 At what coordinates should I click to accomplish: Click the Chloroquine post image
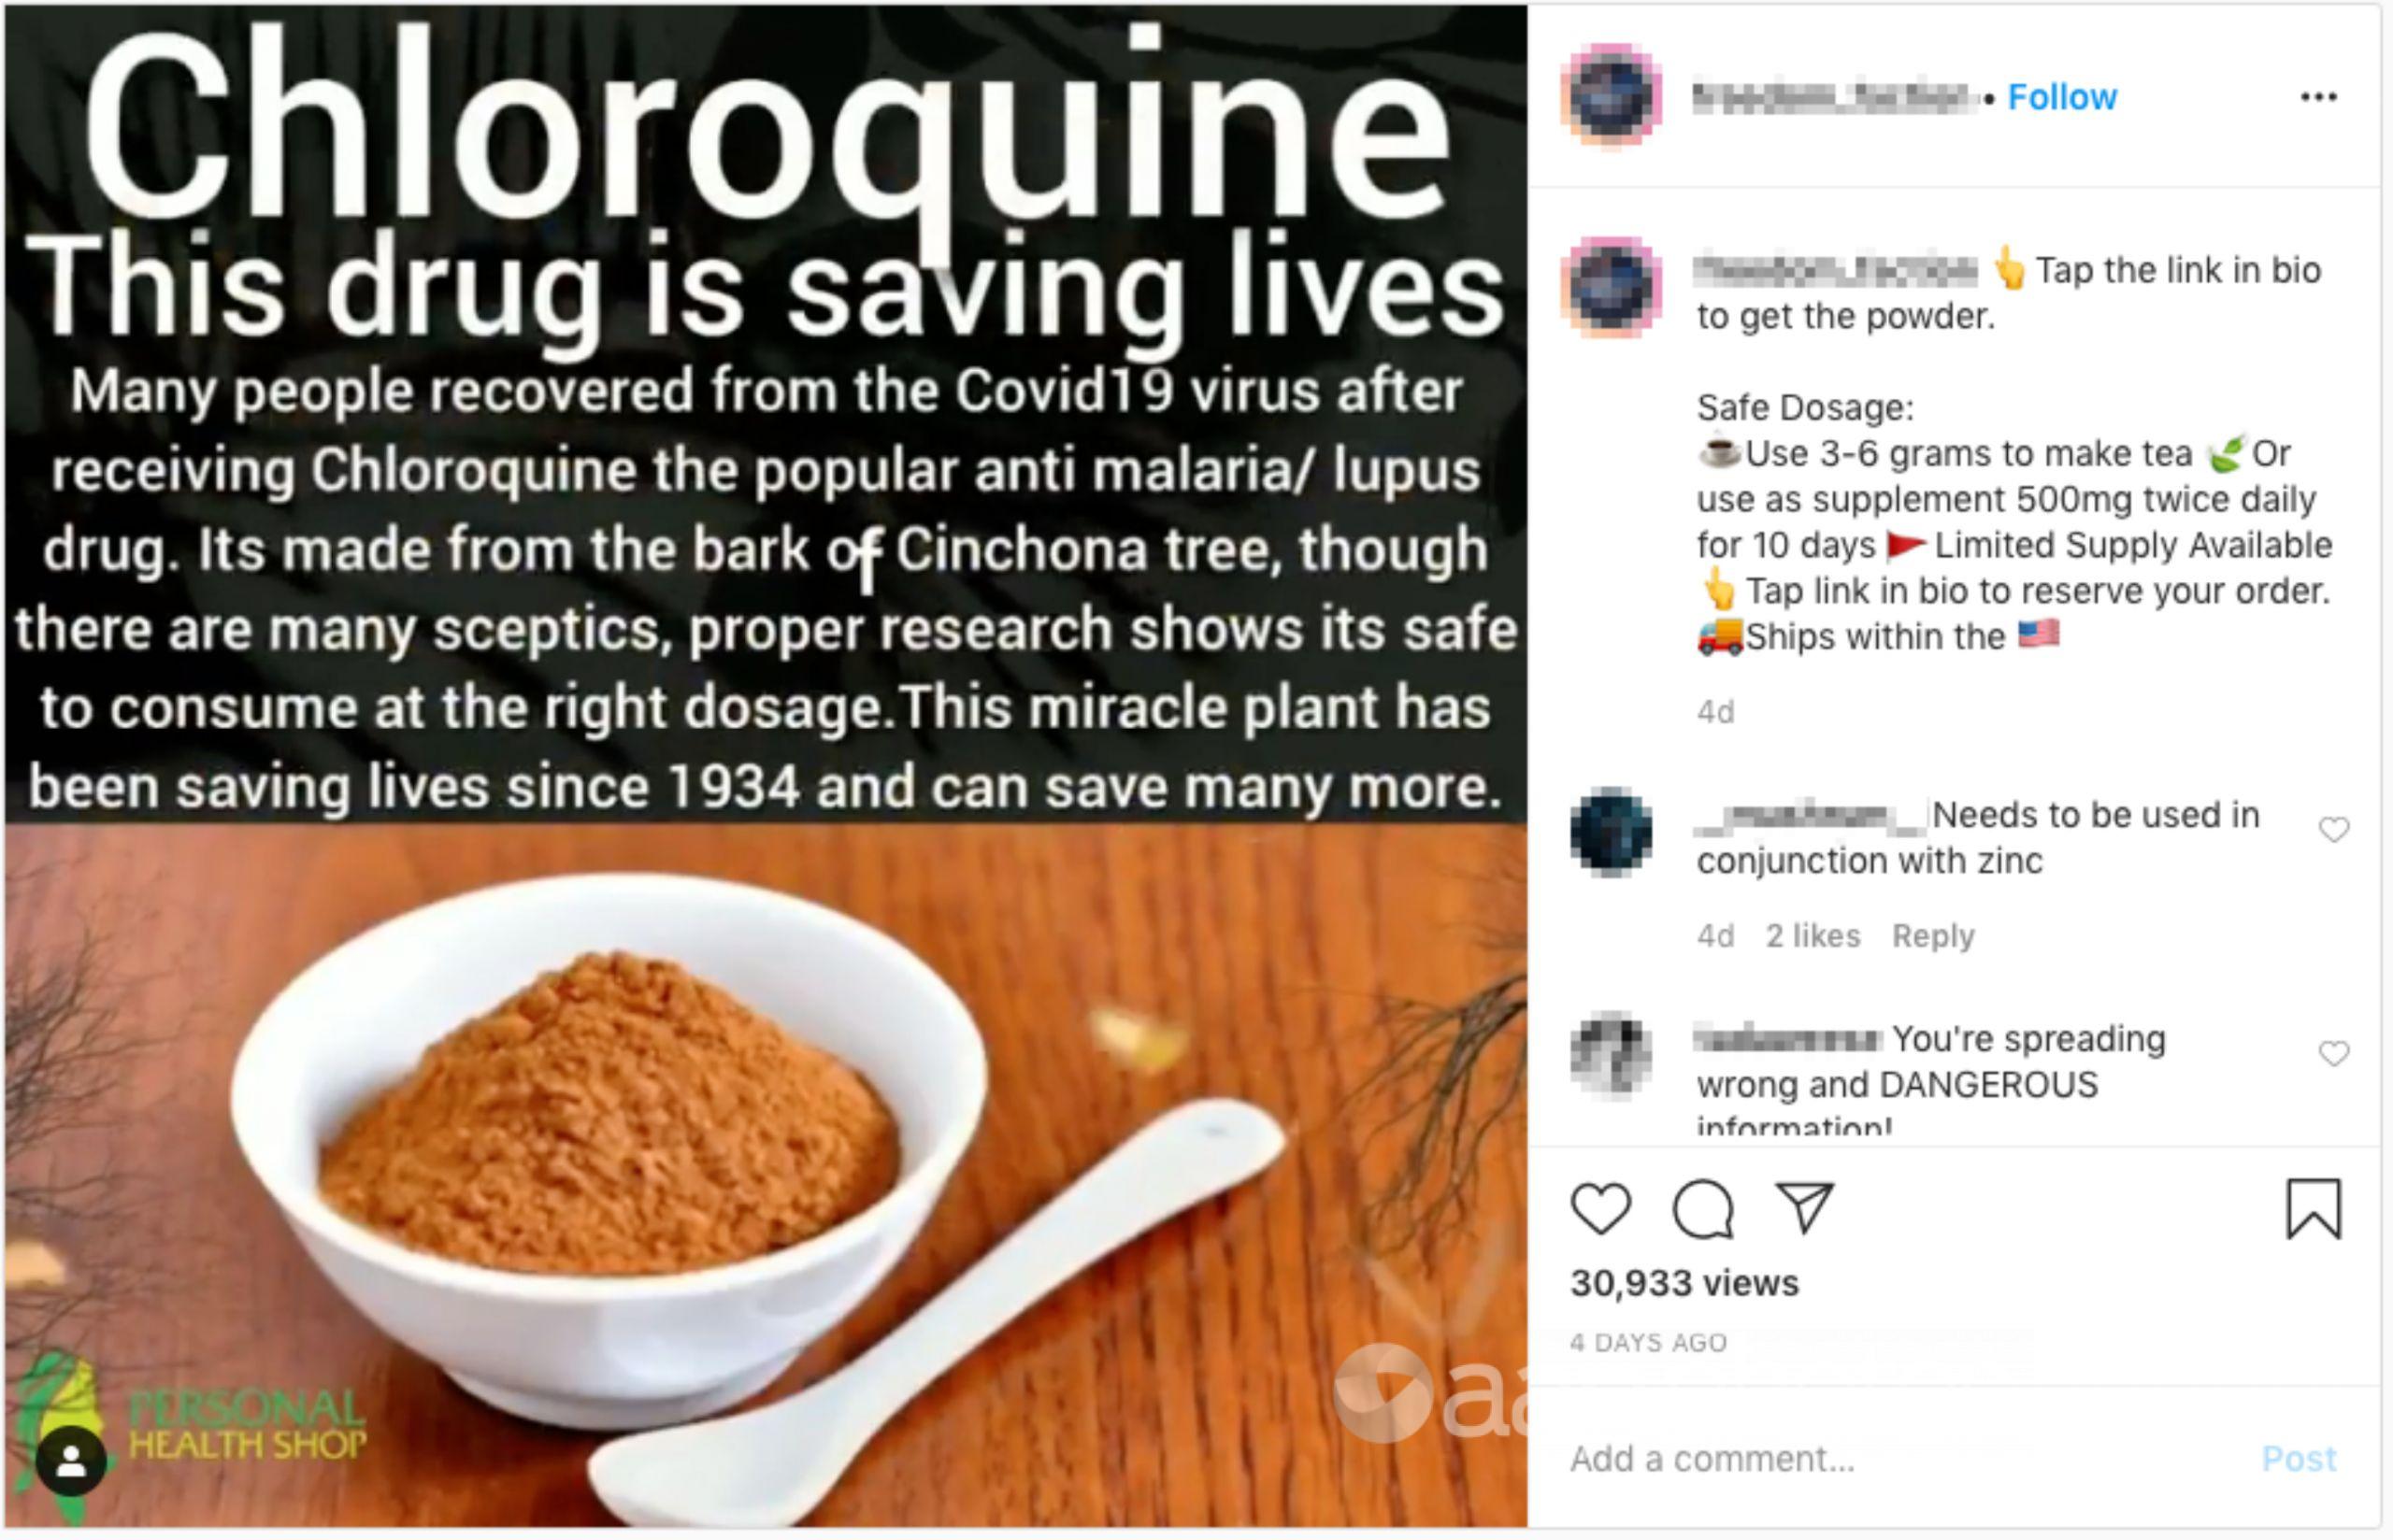pos(766,766)
